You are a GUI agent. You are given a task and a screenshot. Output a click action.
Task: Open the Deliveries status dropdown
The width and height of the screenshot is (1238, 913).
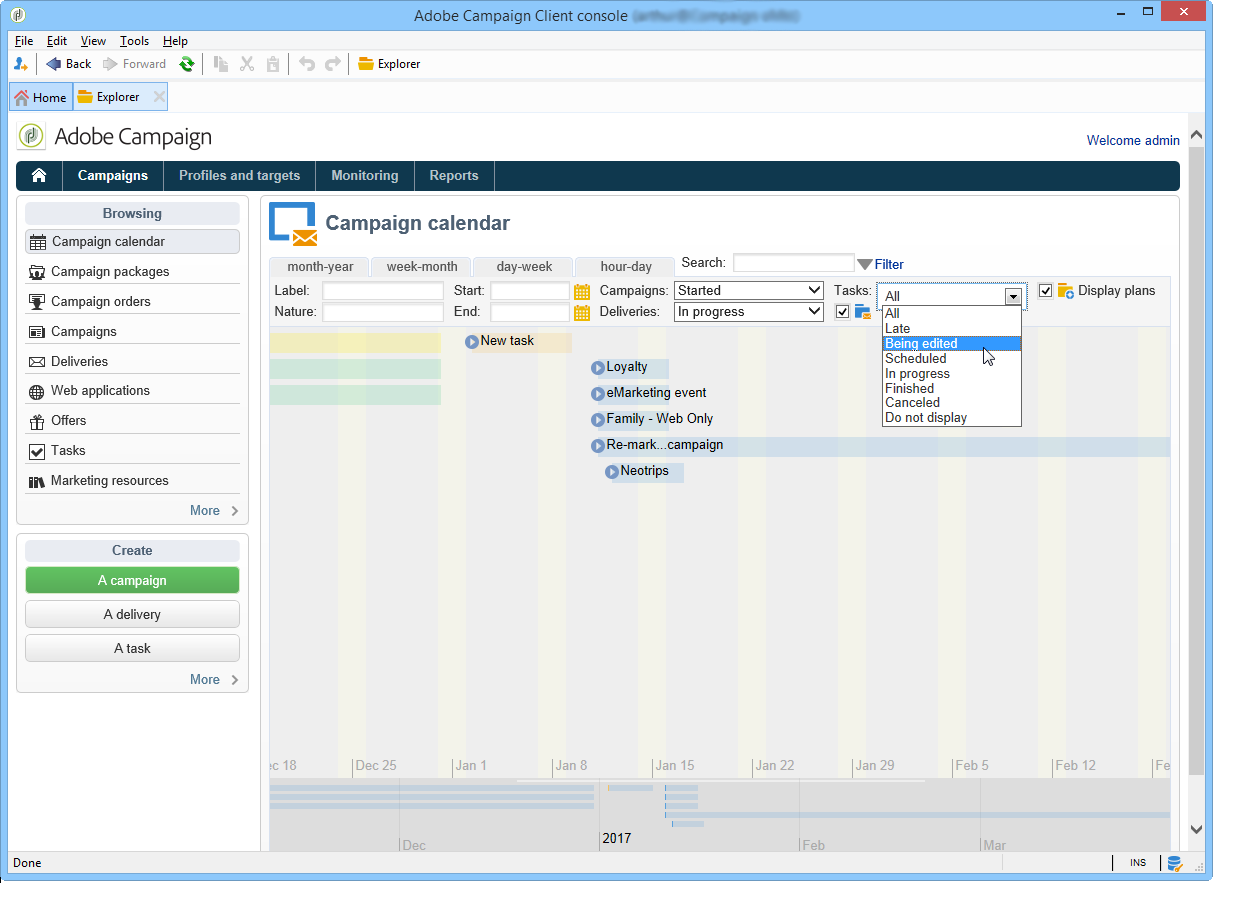point(749,312)
